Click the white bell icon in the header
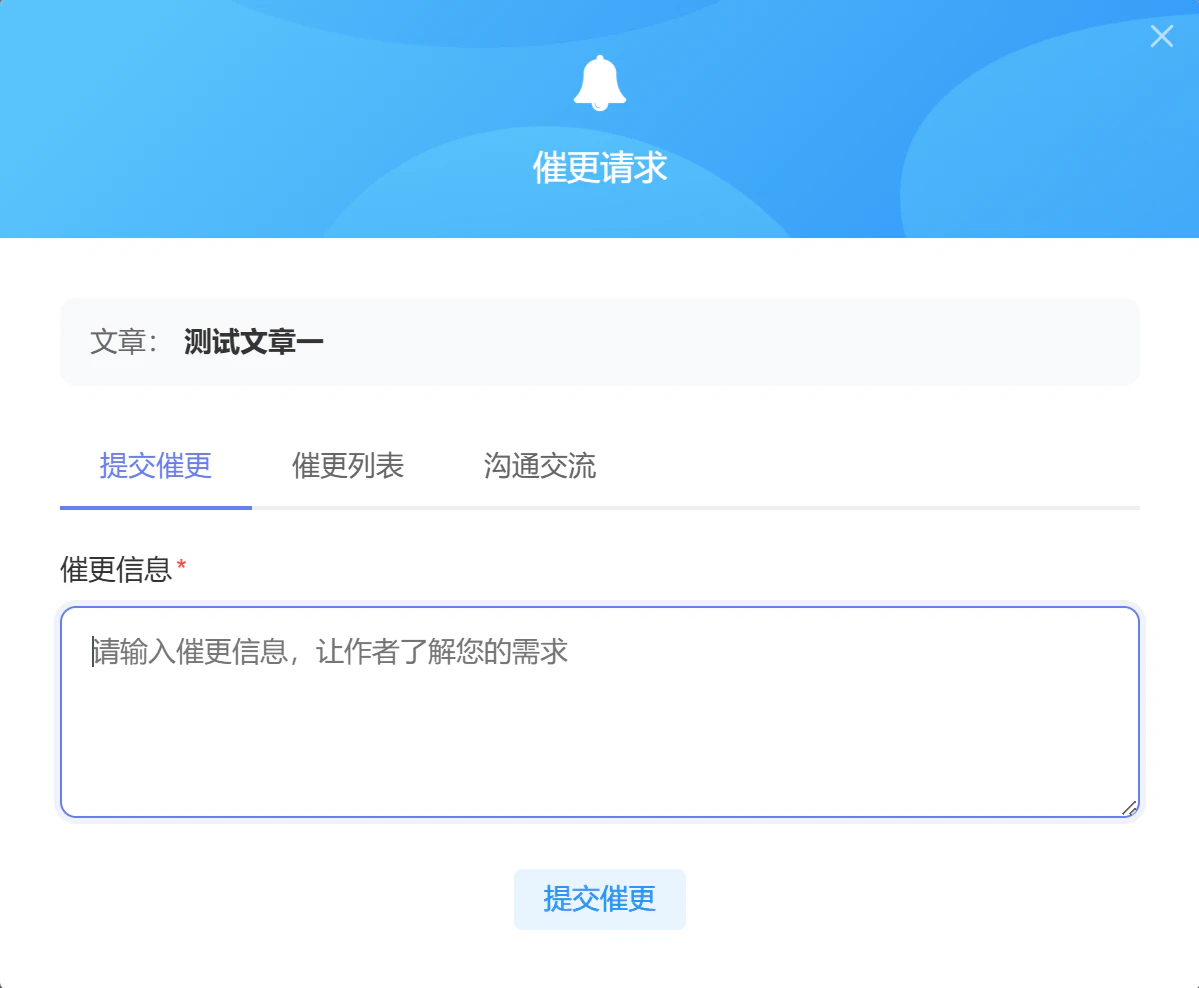 click(600, 83)
